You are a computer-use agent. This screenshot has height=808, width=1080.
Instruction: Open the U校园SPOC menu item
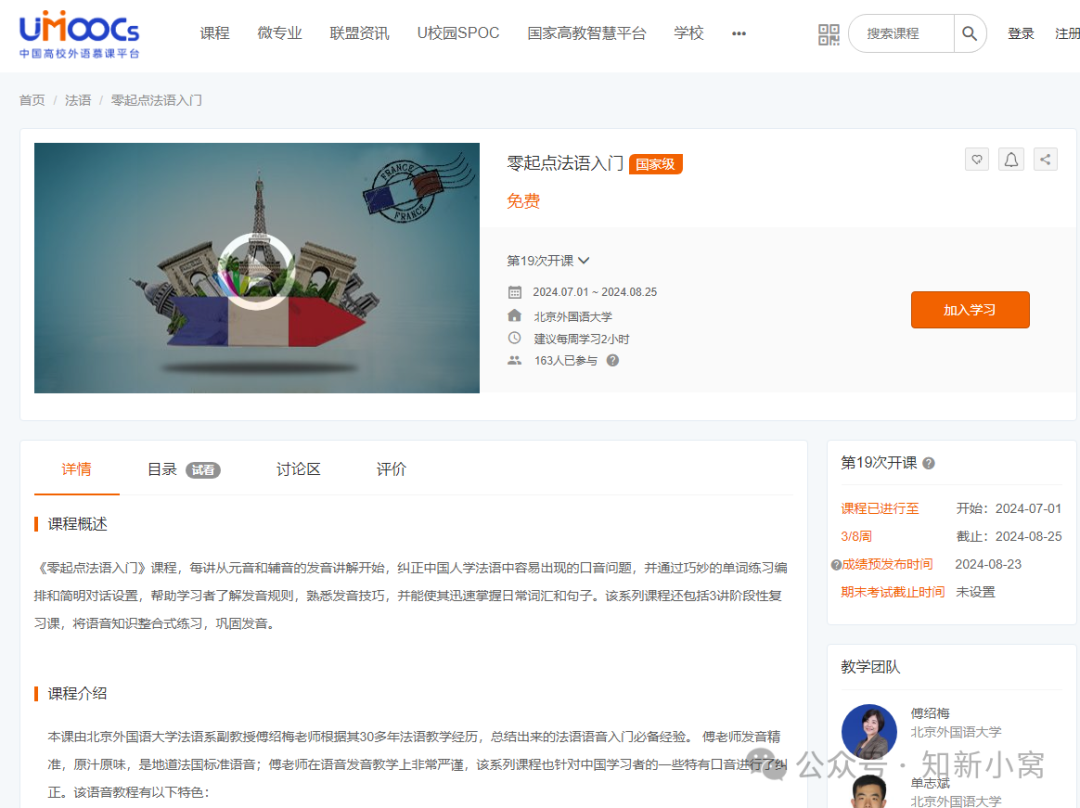pos(457,32)
